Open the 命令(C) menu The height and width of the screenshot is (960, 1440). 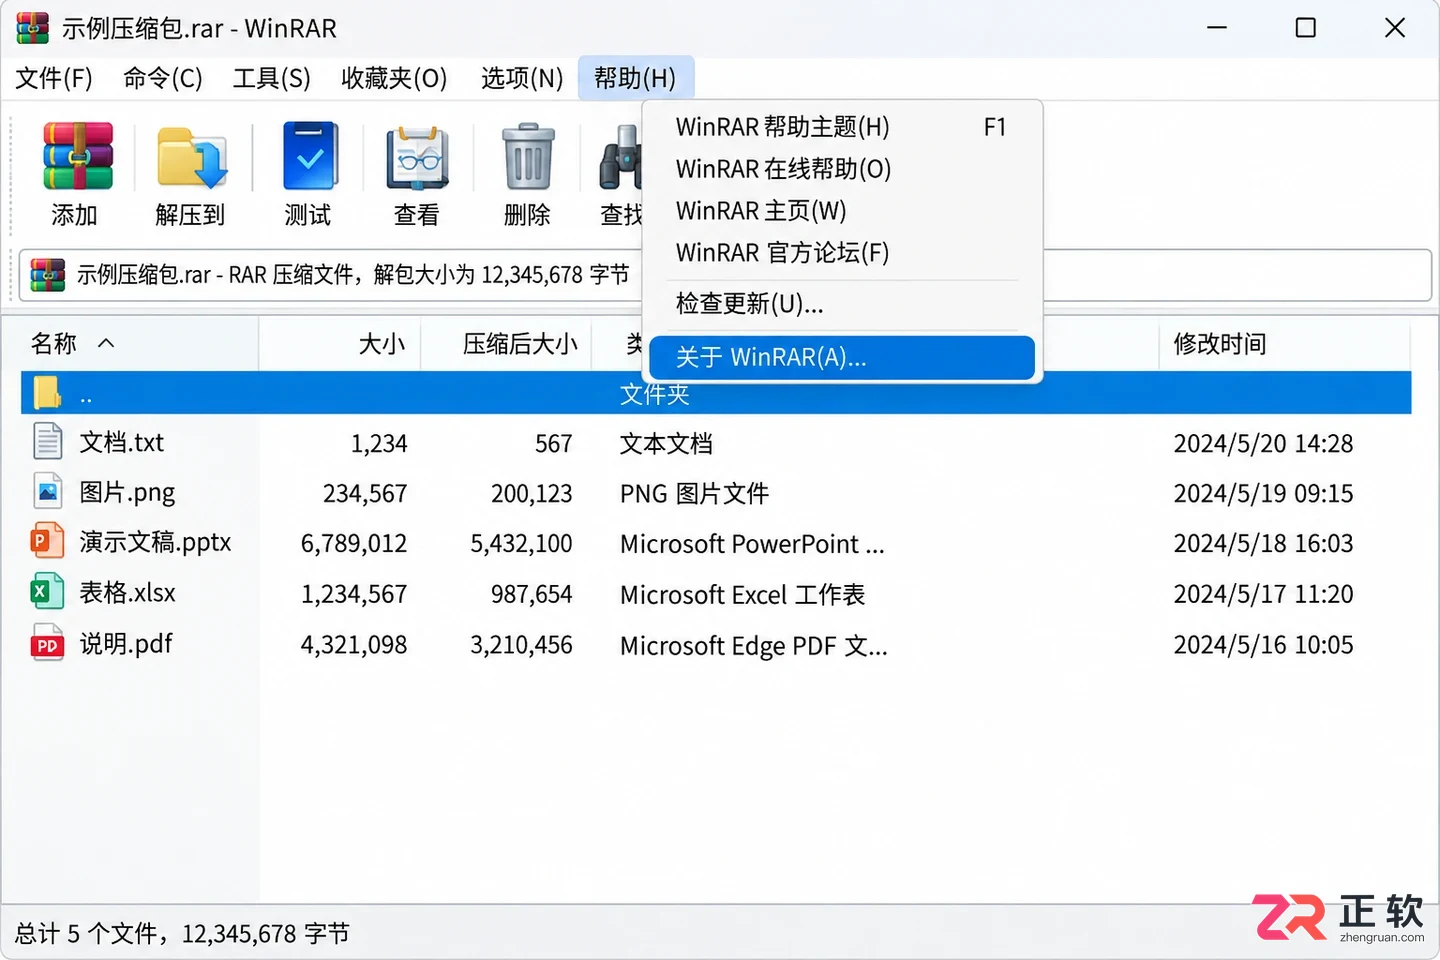(x=163, y=78)
